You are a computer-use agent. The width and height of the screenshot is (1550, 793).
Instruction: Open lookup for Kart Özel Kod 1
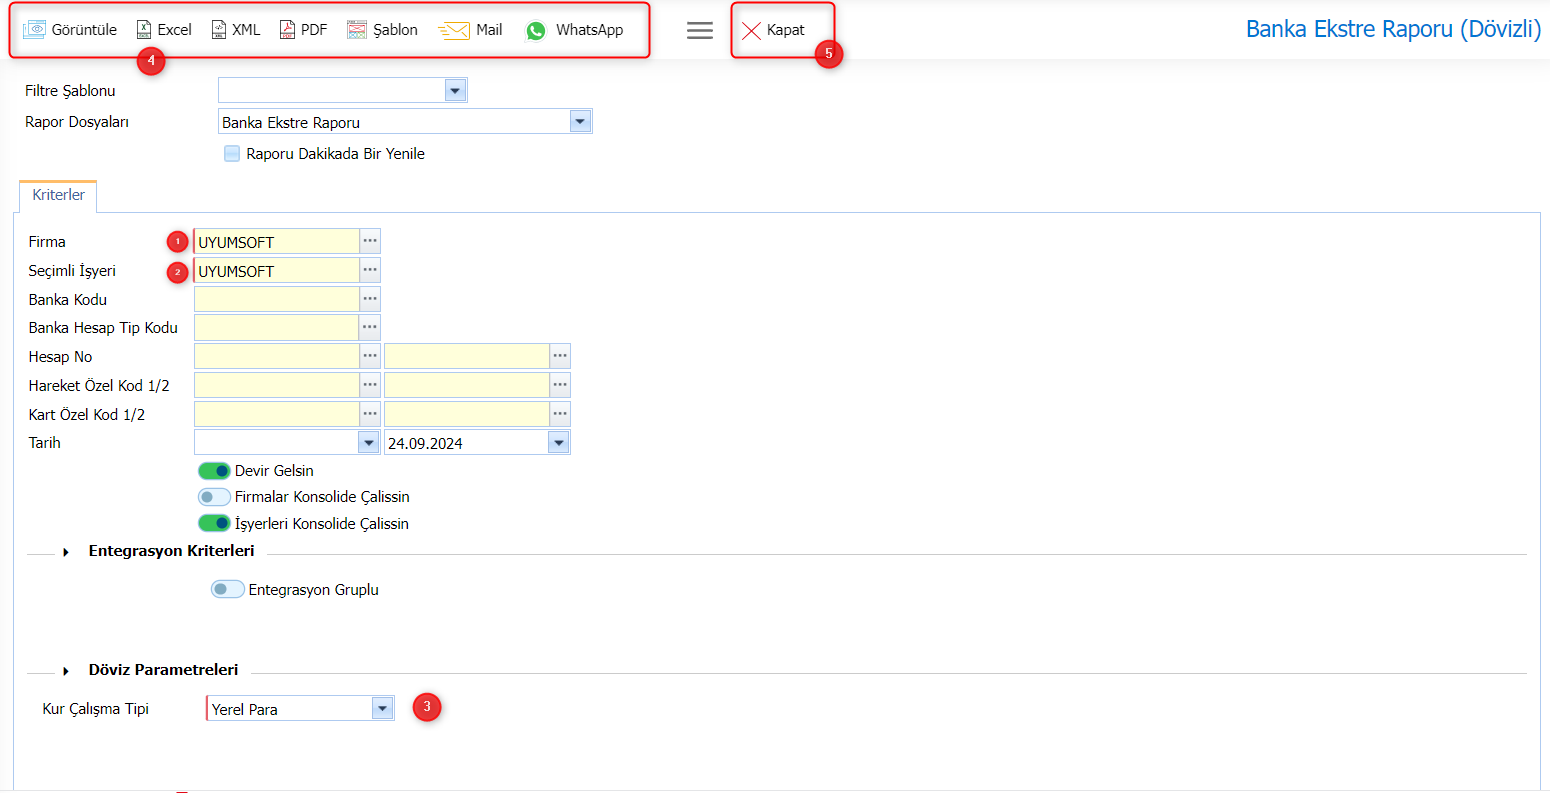coord(370,414)
